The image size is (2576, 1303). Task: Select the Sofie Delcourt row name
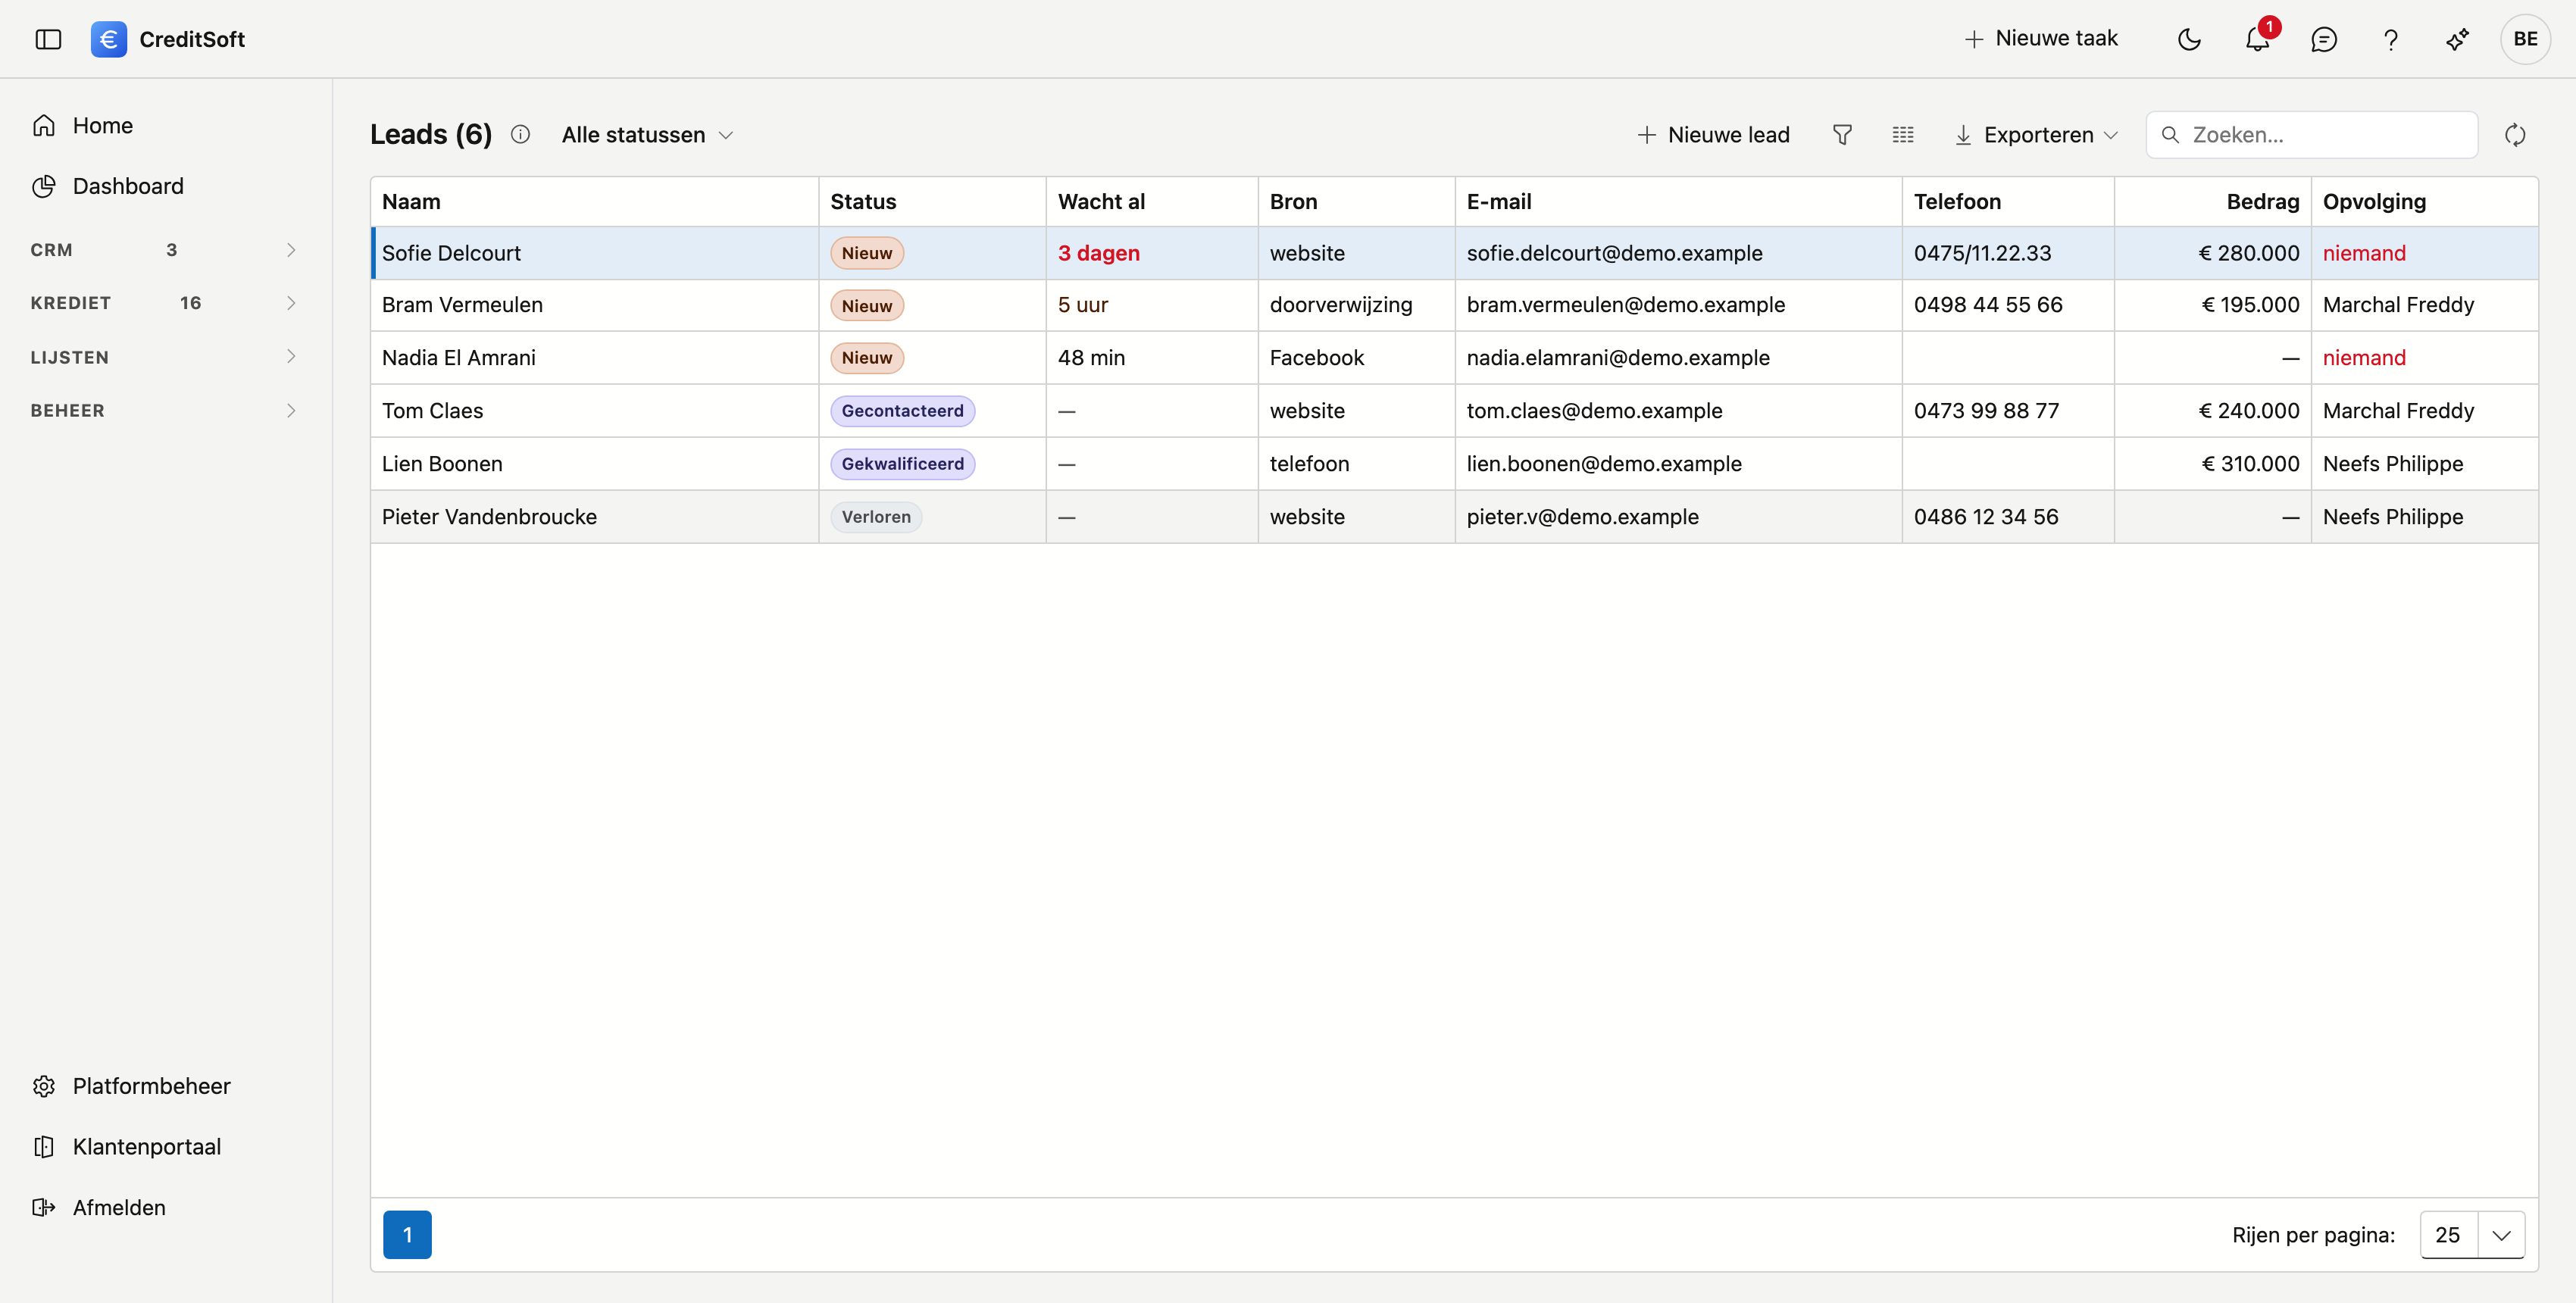pyautogui.click(x=451, y=253)
